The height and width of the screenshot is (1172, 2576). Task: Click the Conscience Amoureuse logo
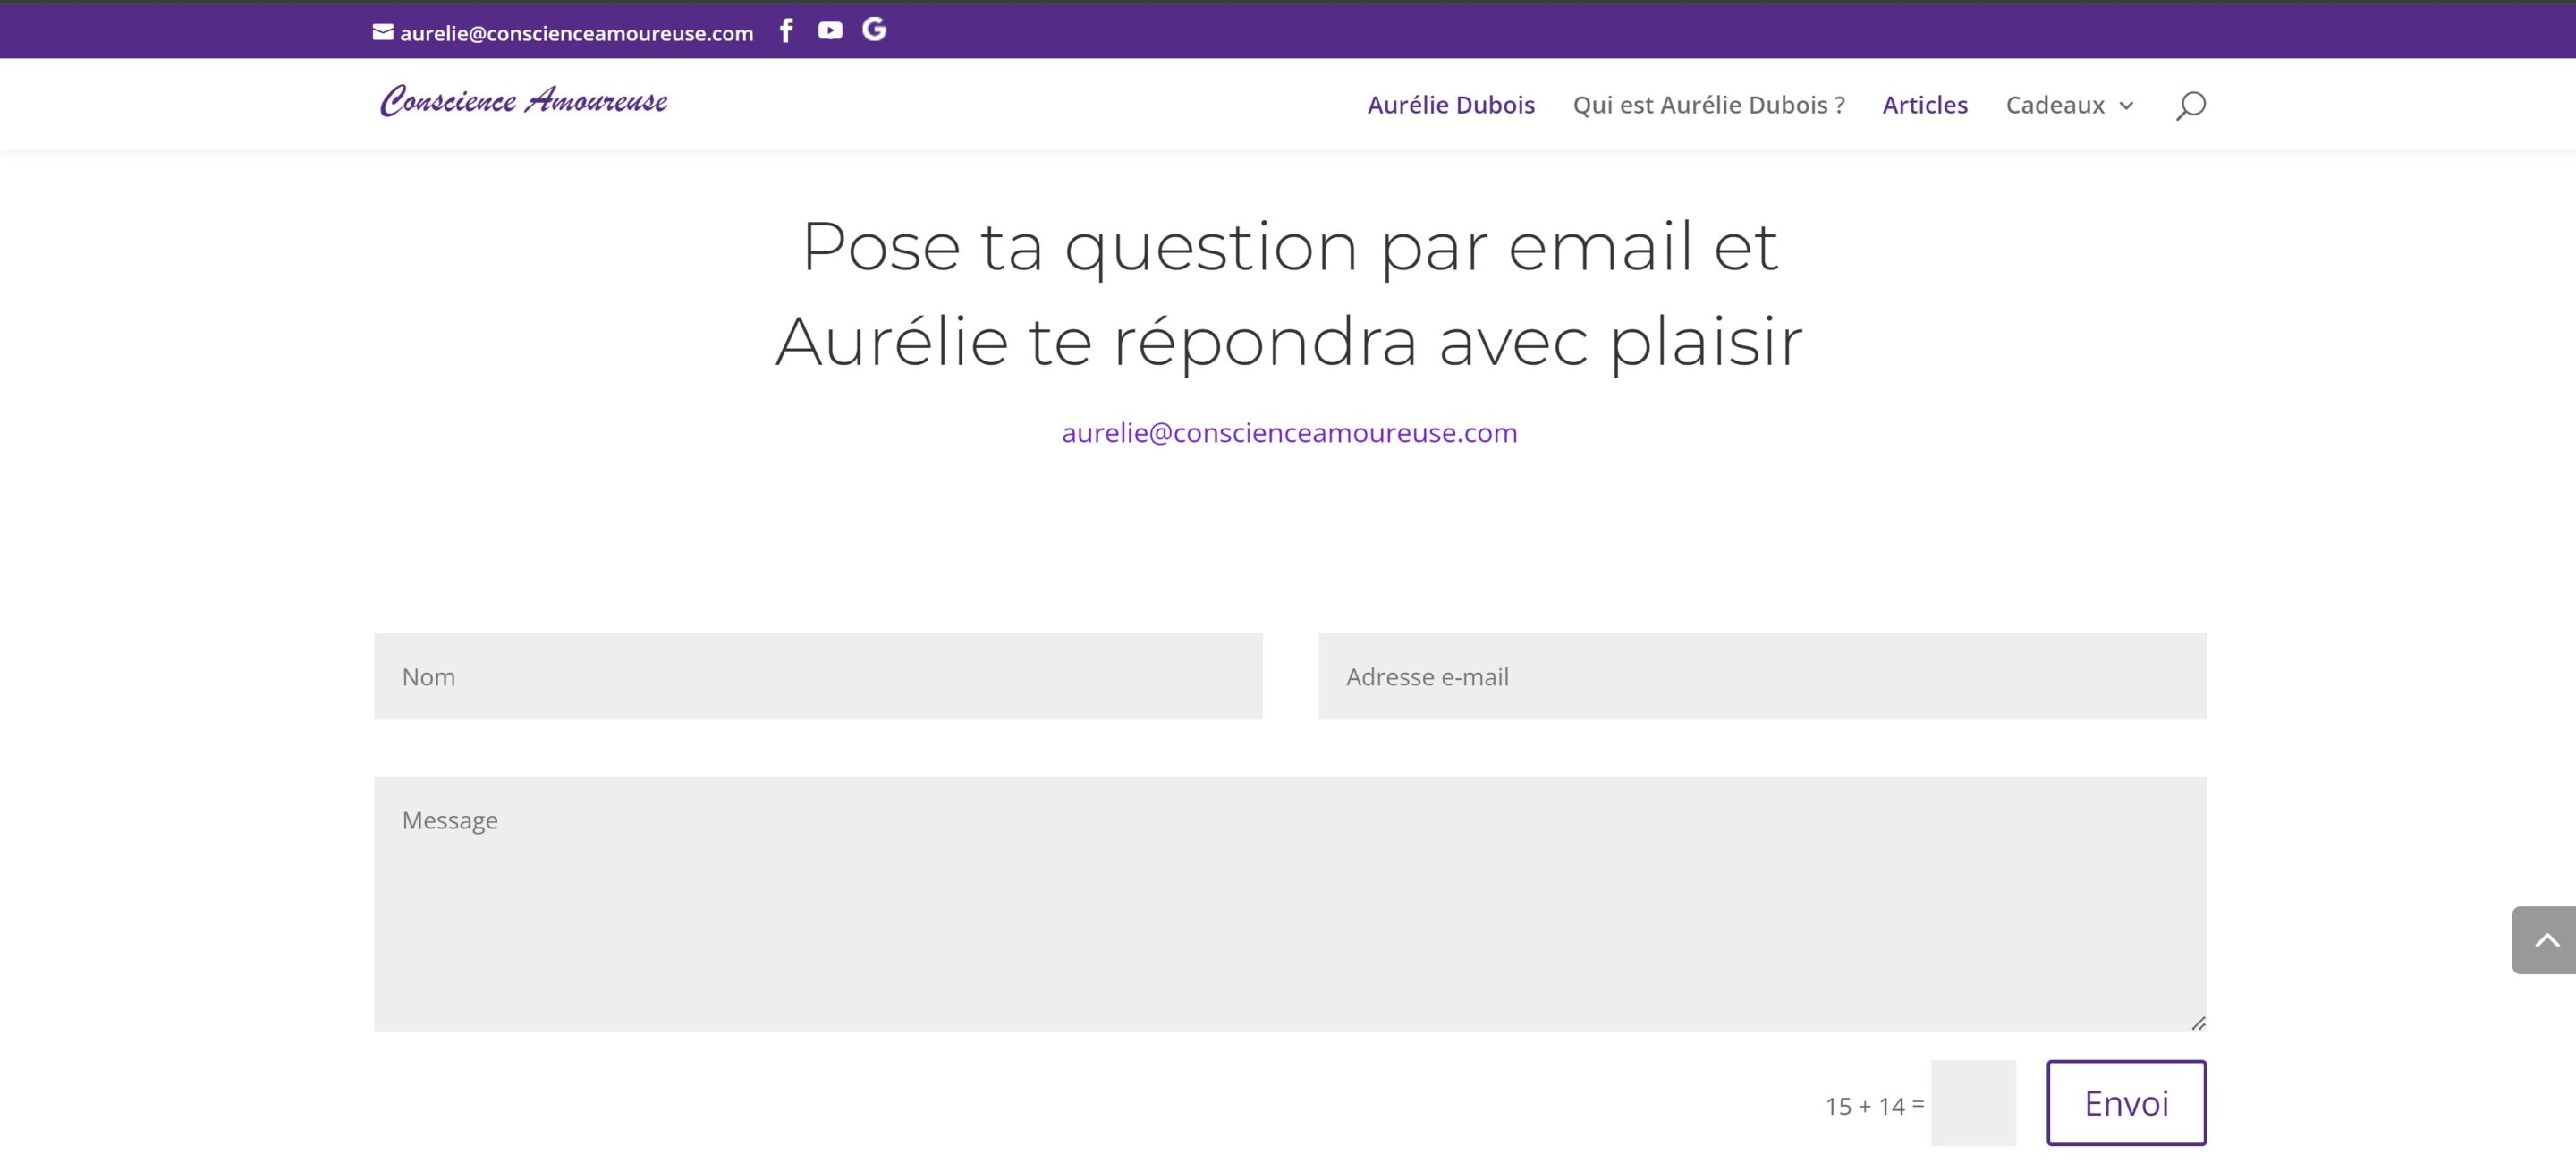pos(524,101)
